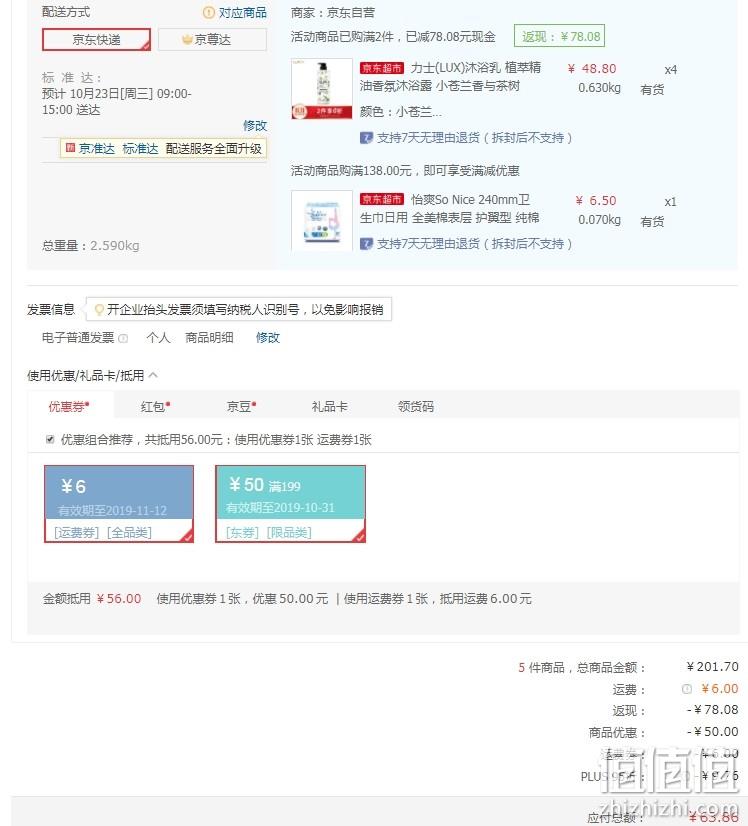Switch to 礼品卡 tab
The height and width of the screenshot is (826, 748).
(x=330, y=406)
